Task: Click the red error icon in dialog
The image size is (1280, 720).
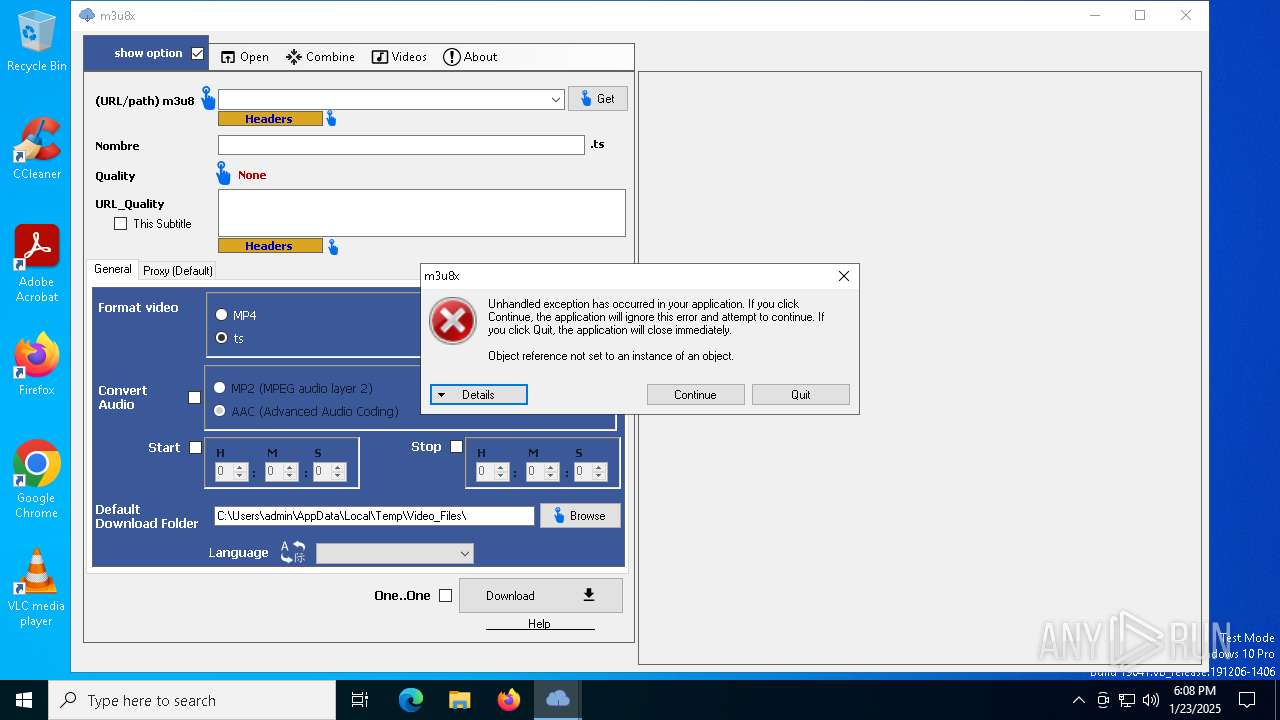Action: tap(453, 321)
